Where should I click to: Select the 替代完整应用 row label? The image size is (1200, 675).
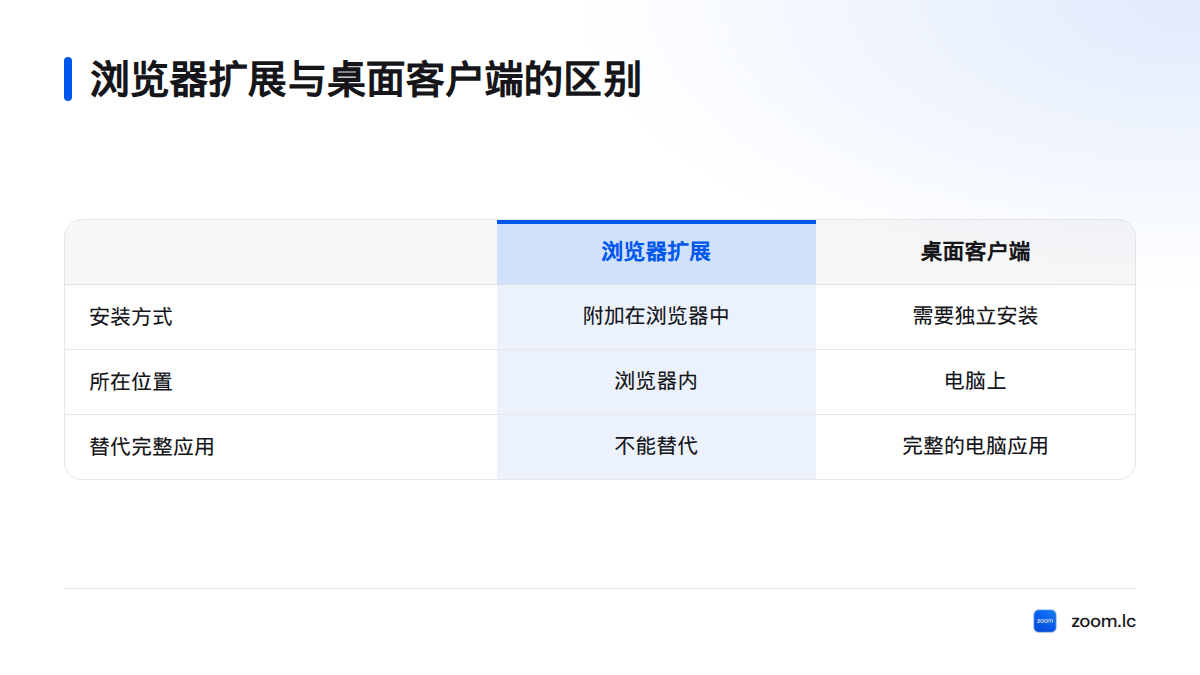pos(152,447)
